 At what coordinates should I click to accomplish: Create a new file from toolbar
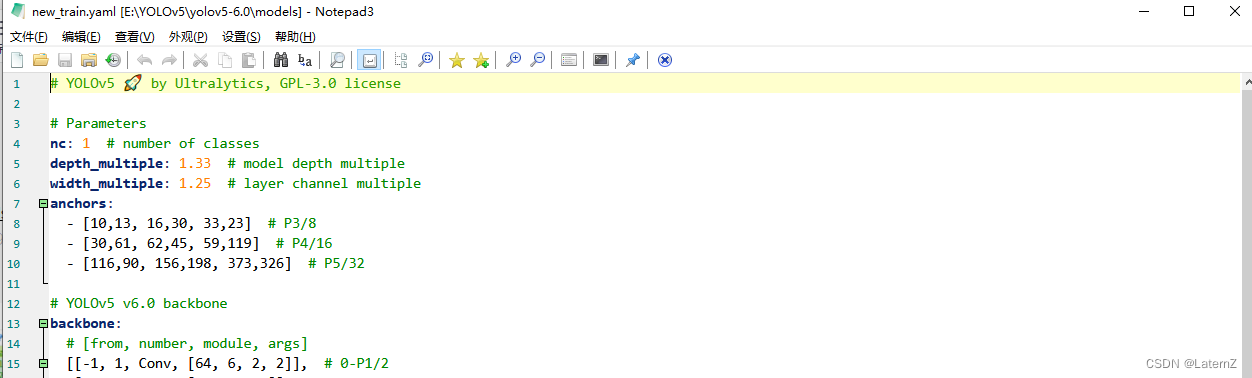coord(17,60)
